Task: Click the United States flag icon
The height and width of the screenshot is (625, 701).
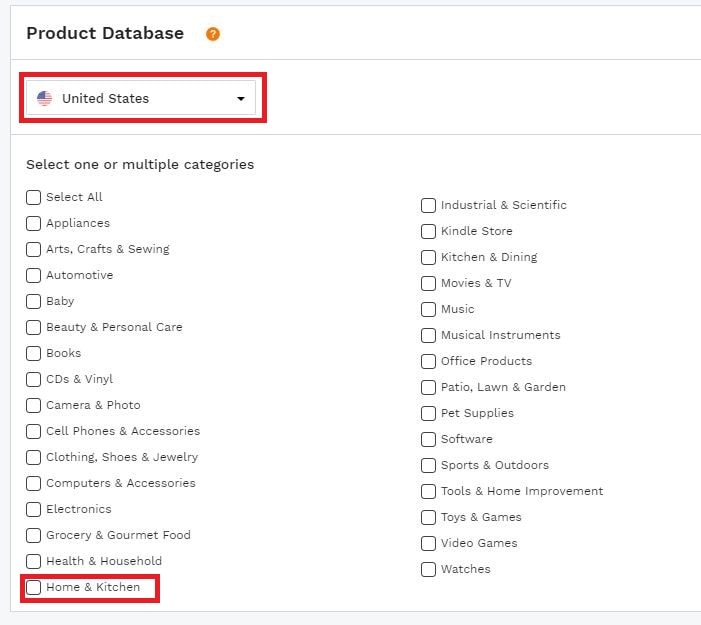Action: [44, 98]
